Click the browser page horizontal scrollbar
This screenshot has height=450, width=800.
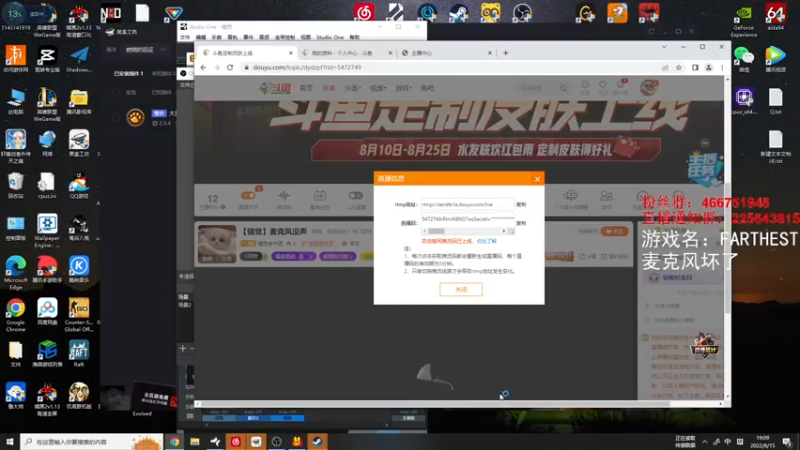(x=459, y=404)
